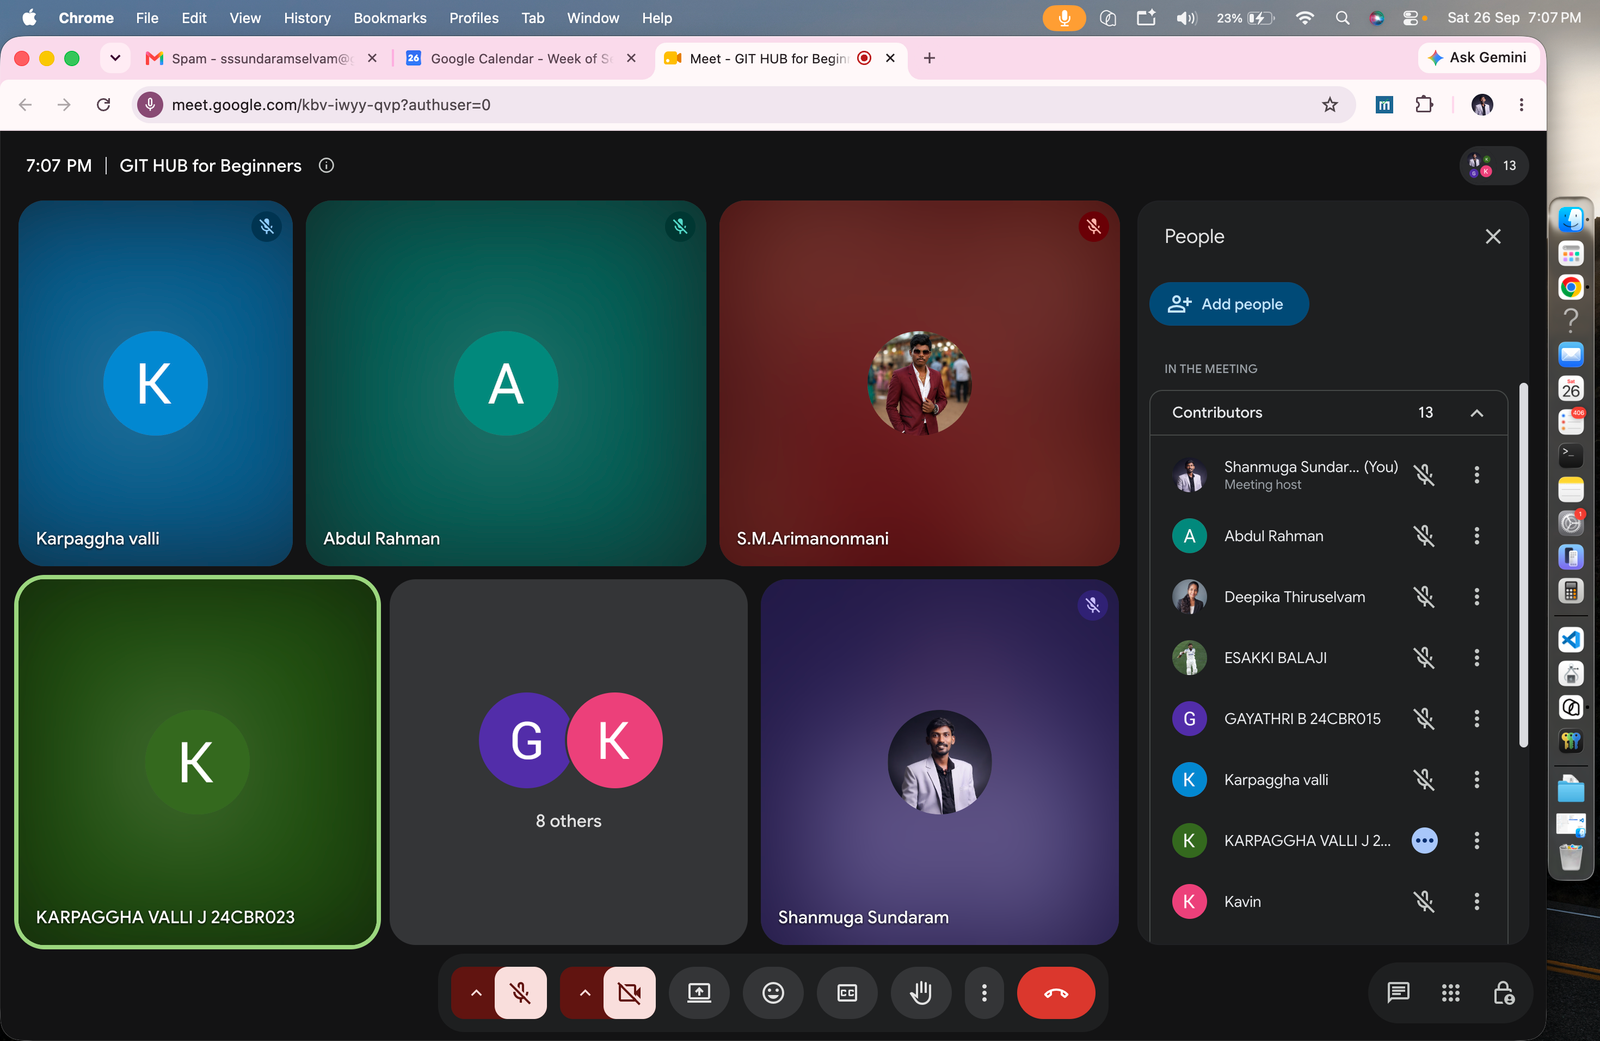The image size is (1600, 1041).
Task: Open participants count badge showing 13
Action: [x=1494, y=166]
